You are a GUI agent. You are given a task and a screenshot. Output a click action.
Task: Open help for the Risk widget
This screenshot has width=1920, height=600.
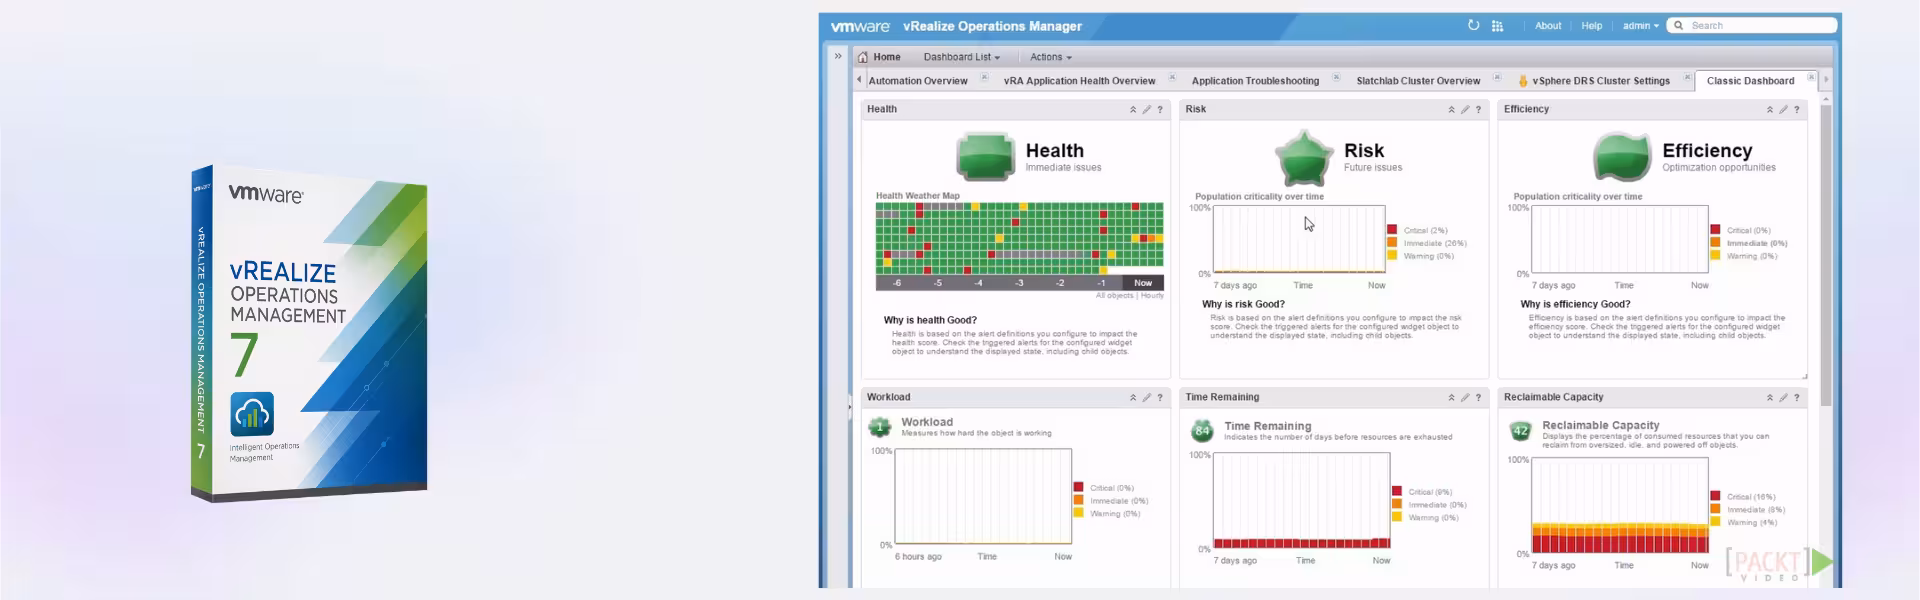pos(1478,110)
